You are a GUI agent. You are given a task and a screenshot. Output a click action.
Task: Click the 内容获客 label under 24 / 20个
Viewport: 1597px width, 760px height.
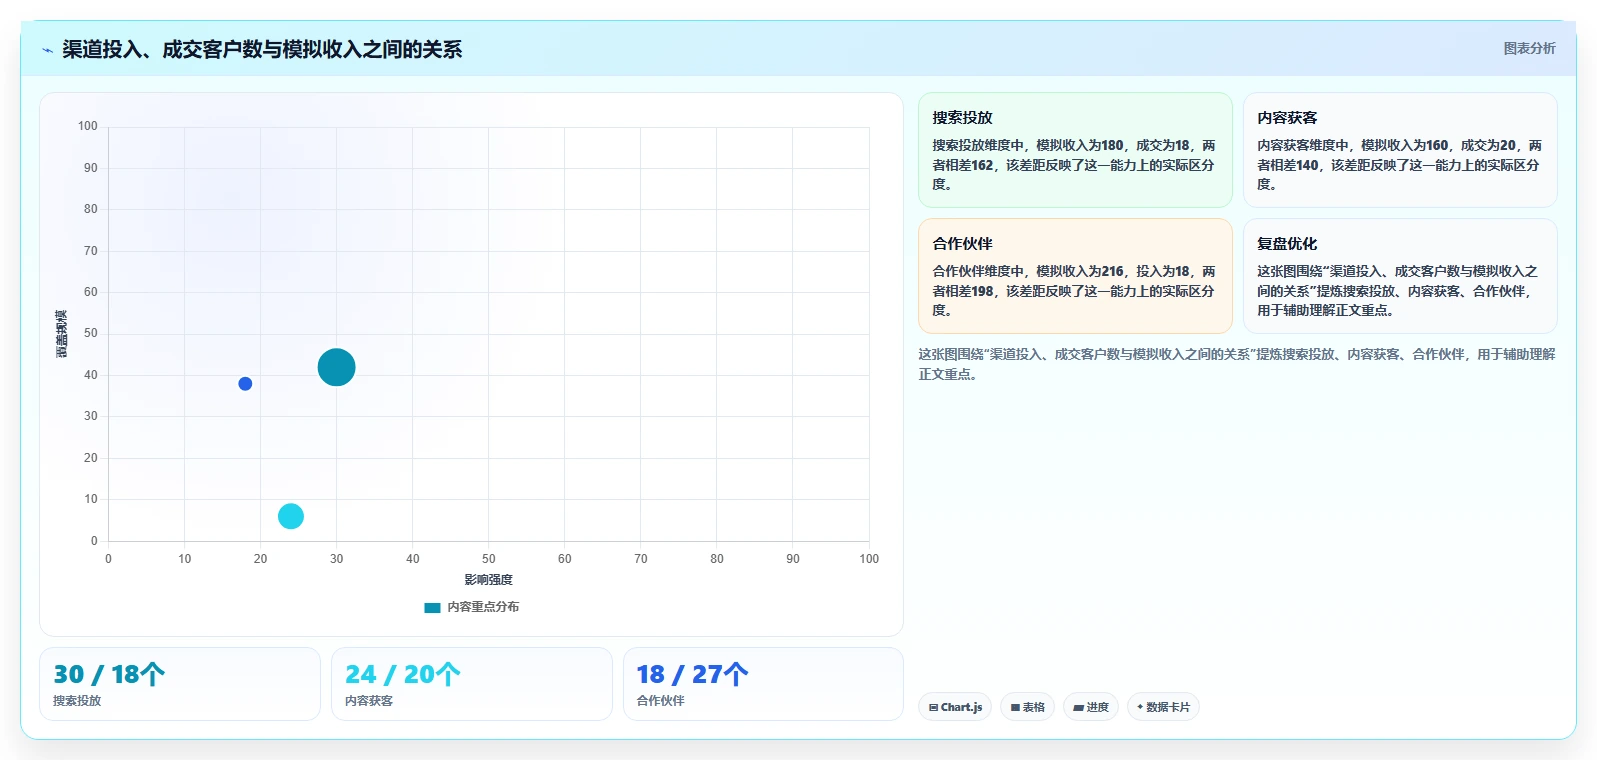click(369, 701)
